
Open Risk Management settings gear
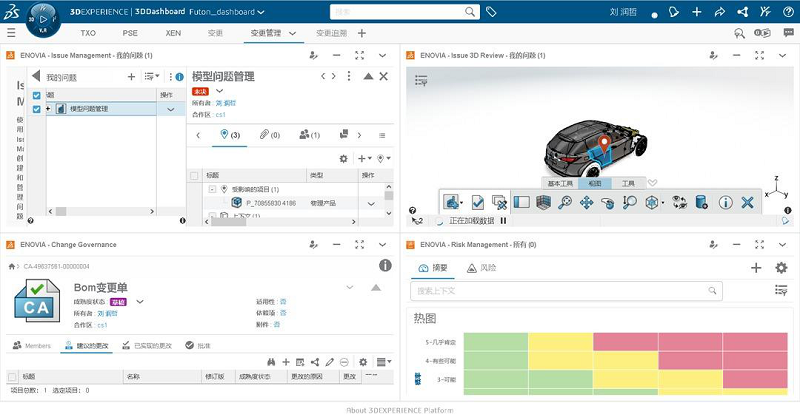tap(780, 268)
